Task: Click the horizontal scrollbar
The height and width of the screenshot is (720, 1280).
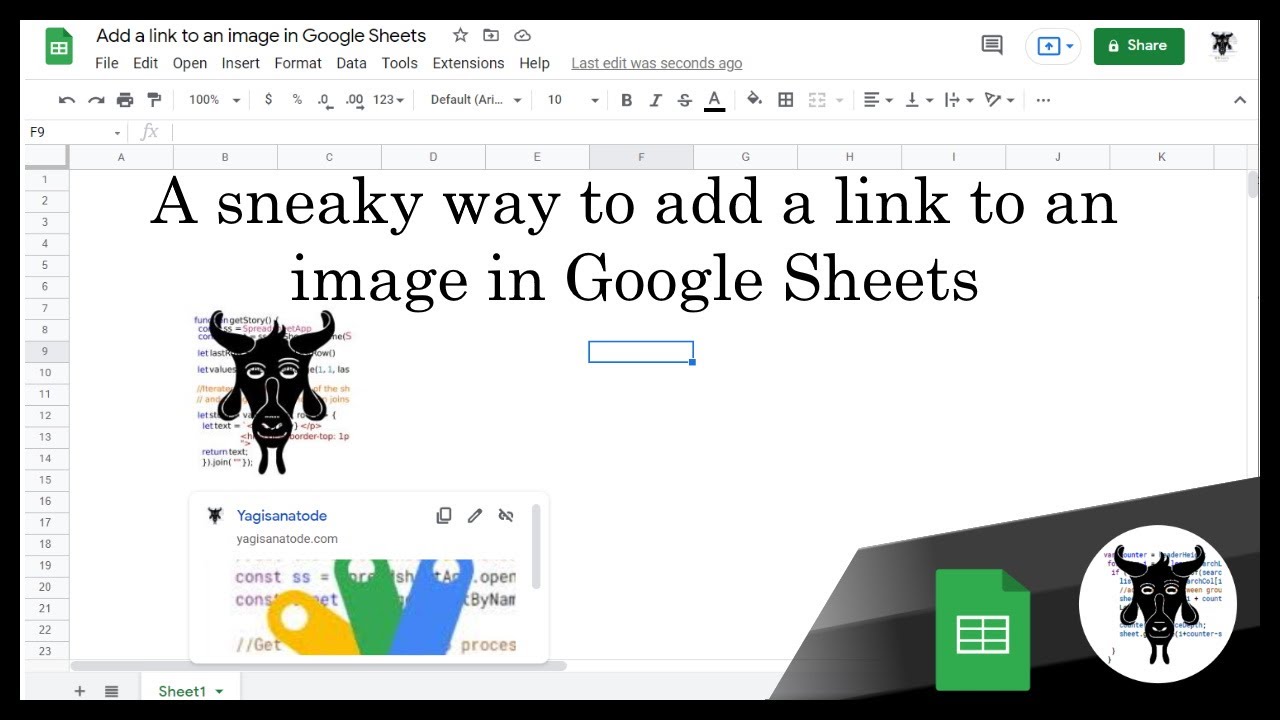Action: 318,666
